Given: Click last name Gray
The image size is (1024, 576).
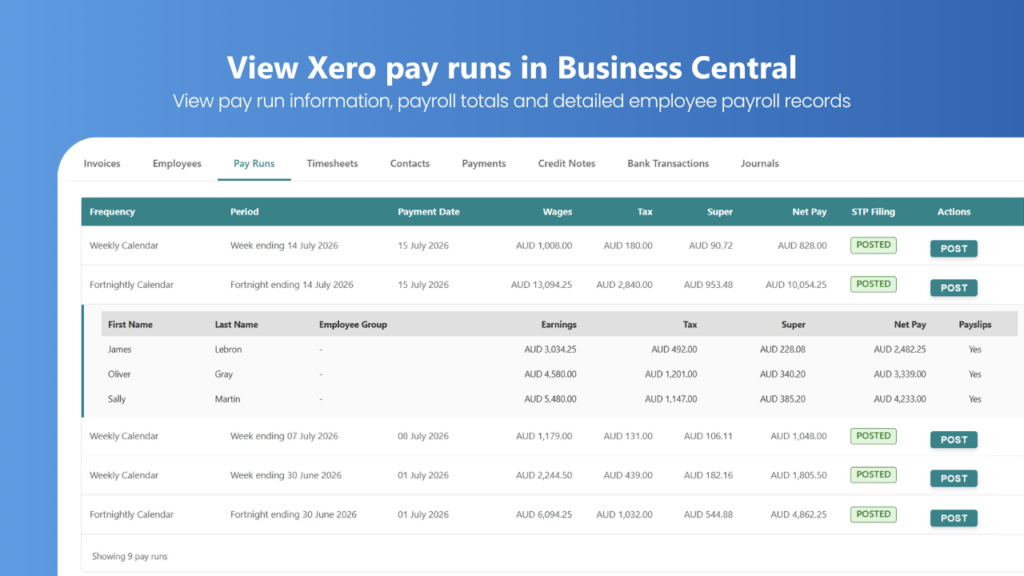Looking at the screenshot, I should tap(223, 374).
